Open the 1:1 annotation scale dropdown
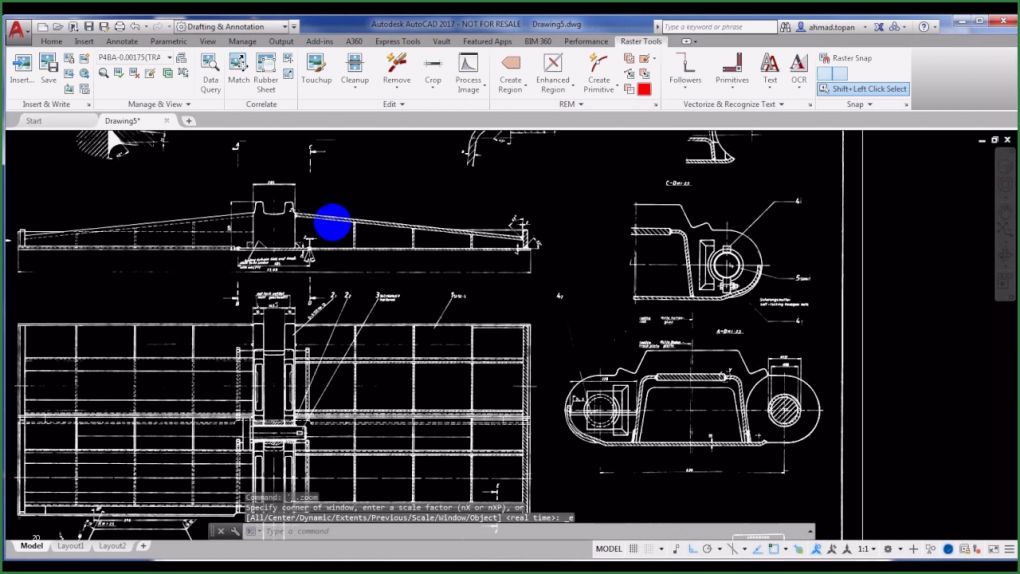 [866, 549]
